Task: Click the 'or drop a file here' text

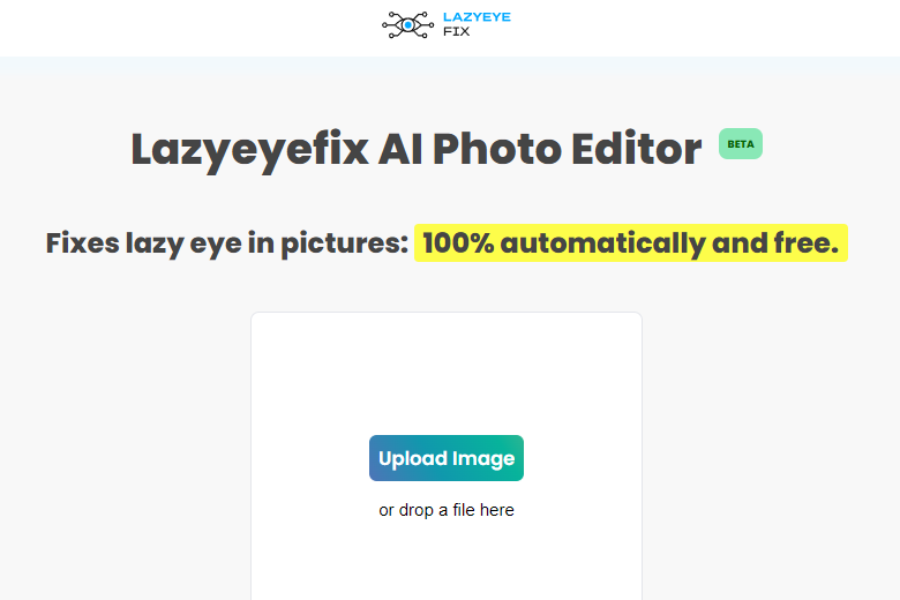Action: pos(446,510)
